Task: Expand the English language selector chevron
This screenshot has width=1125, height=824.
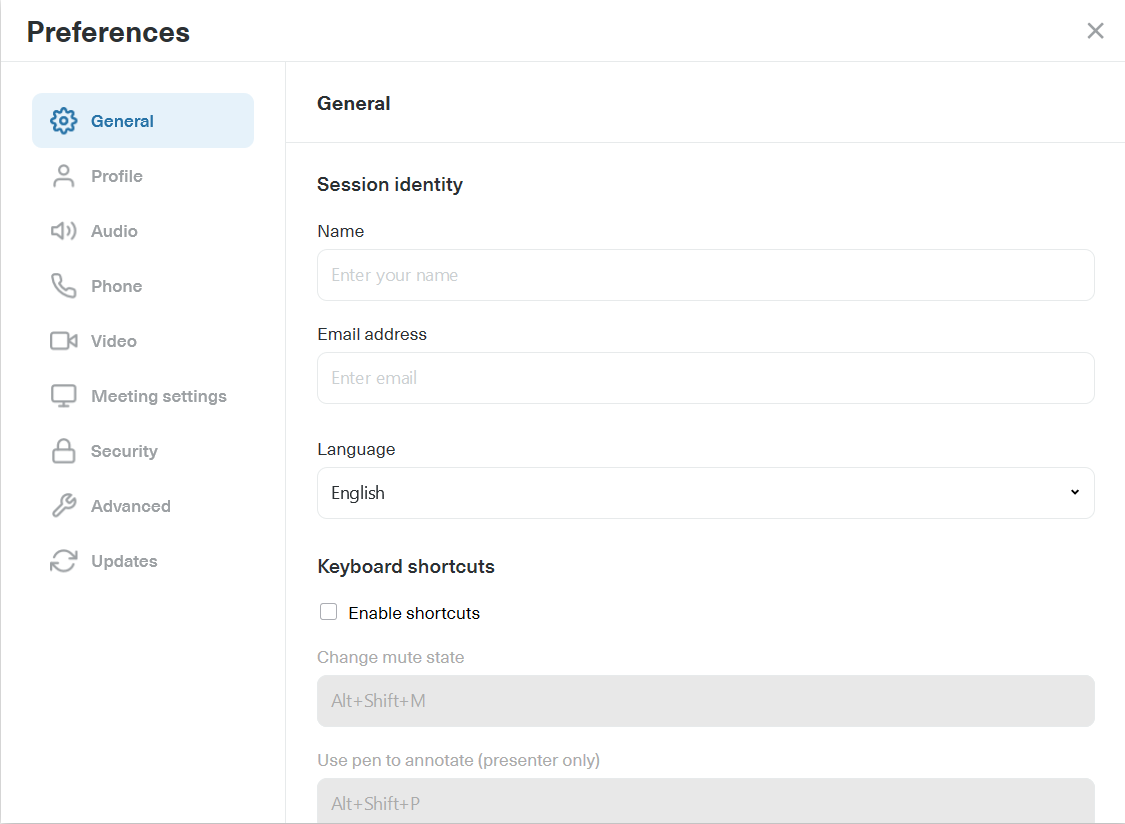Action: pos(1074,492)
